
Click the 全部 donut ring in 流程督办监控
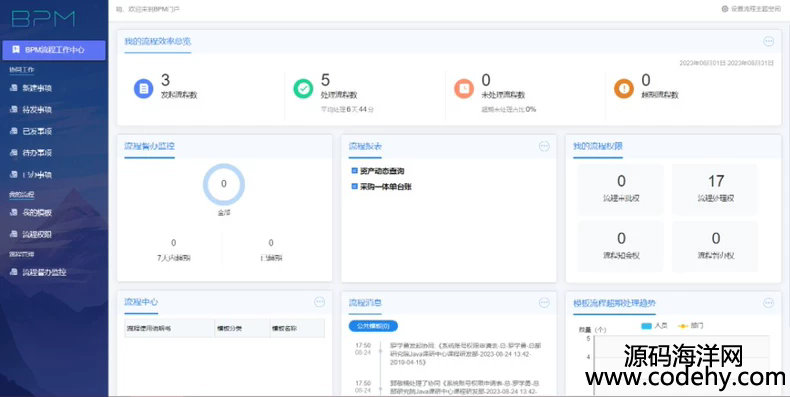pyautogui.click(x=224, y=184)
